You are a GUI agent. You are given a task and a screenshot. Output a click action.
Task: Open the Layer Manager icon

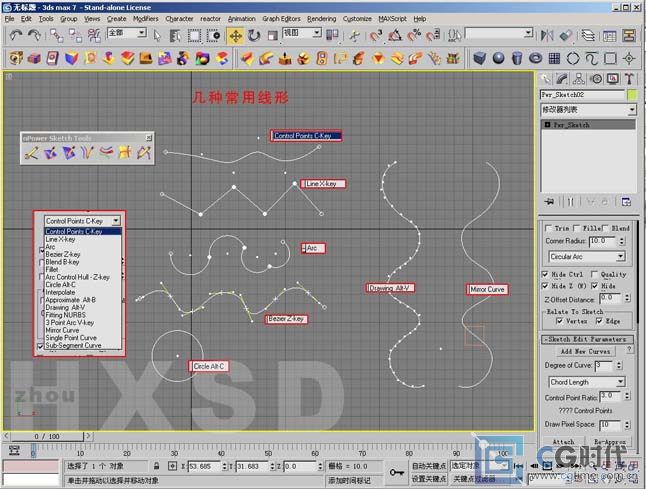[x=588, y=36]
